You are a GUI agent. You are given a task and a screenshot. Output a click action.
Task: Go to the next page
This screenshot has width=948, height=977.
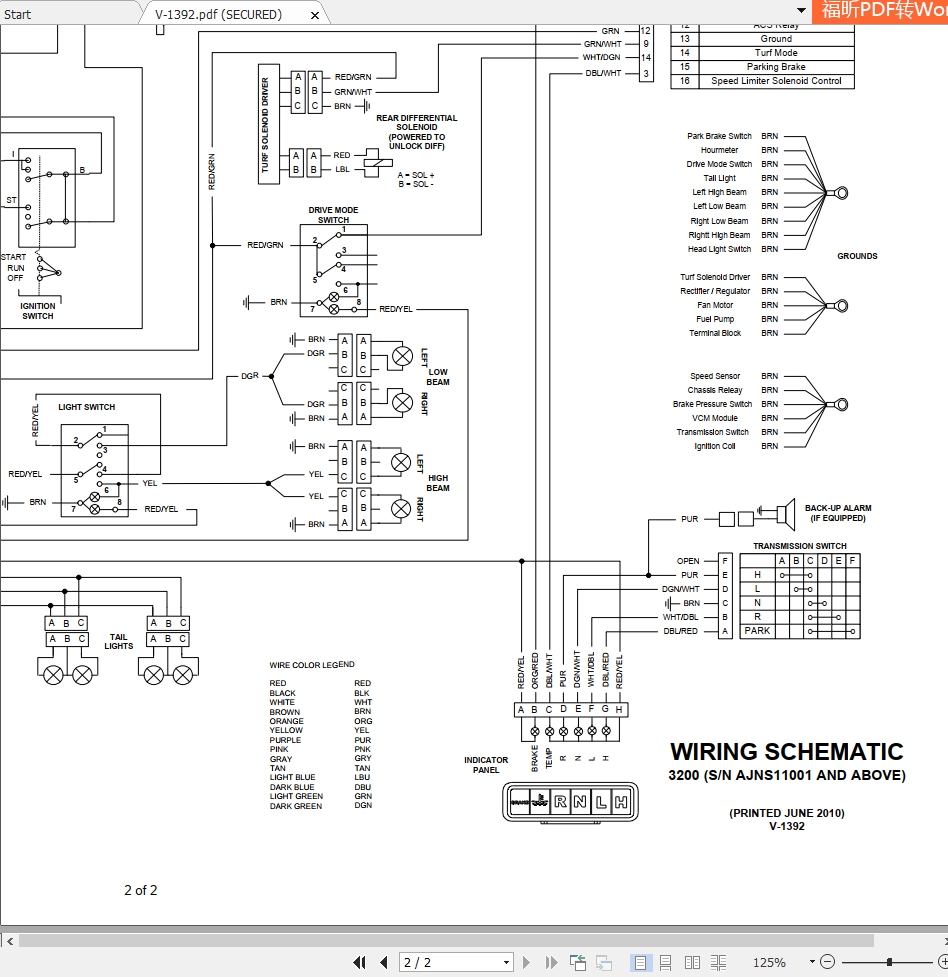pos(527,962)
